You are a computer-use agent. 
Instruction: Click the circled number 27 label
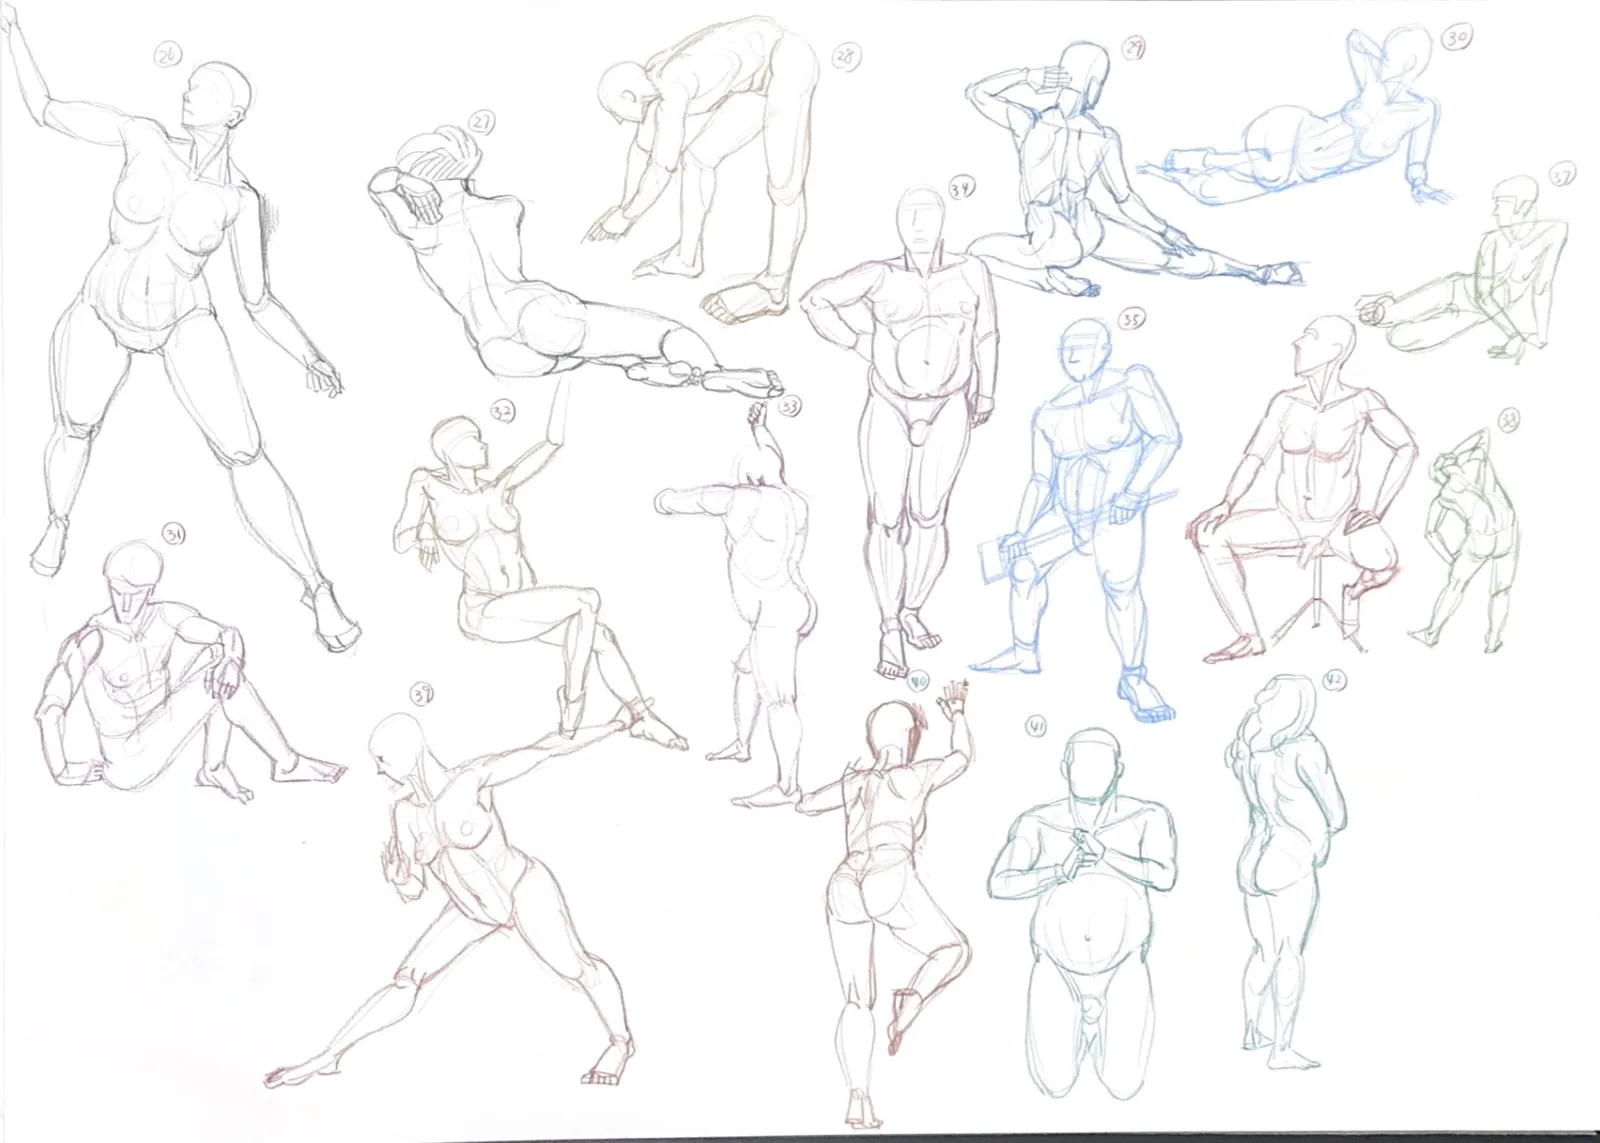[483, 123]
